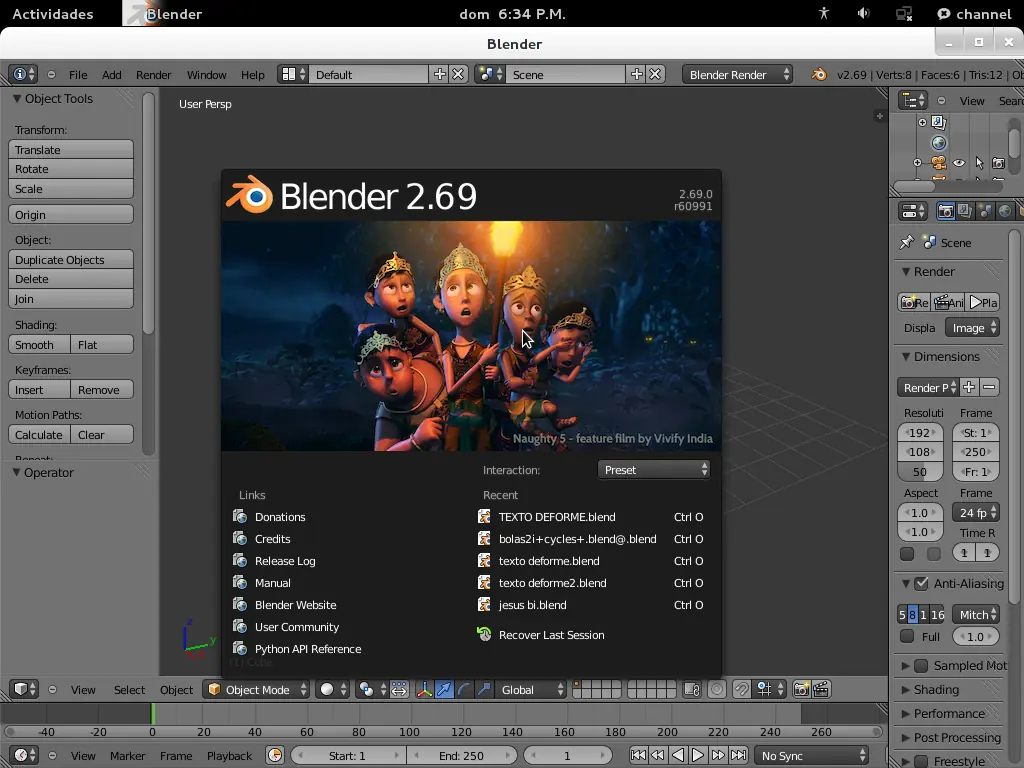Enable the Full Sample checkbox
Screen dimensions: 1024x768
pyautogui.click(x=907, y=636)
